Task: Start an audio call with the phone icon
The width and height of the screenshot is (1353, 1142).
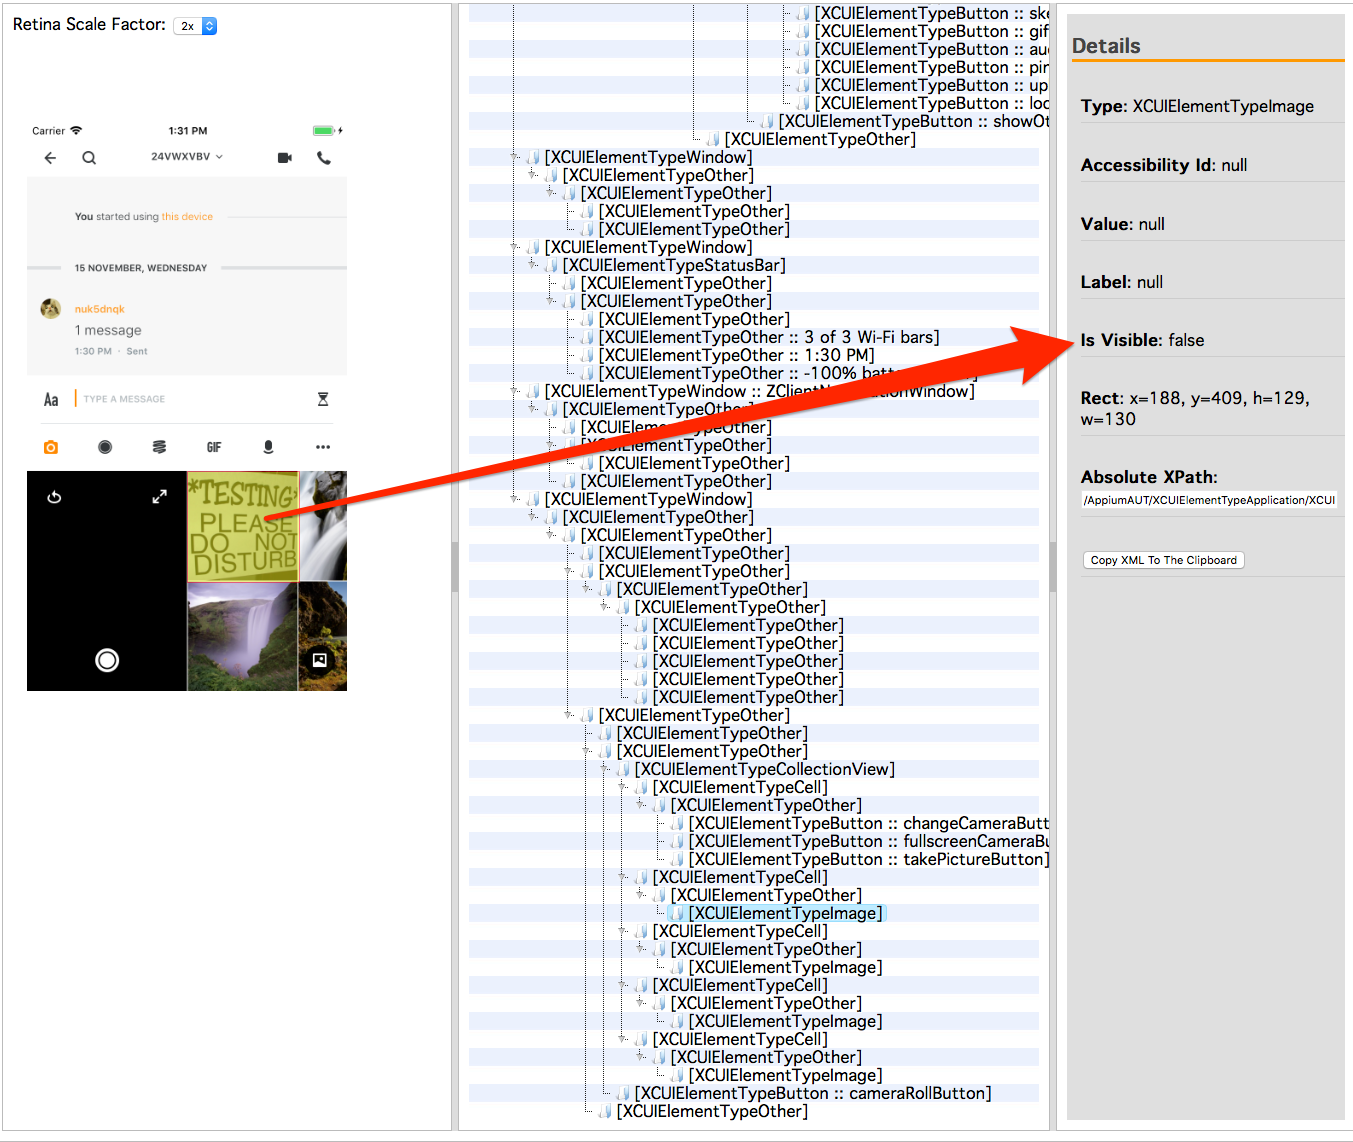Action: (324, 157)
